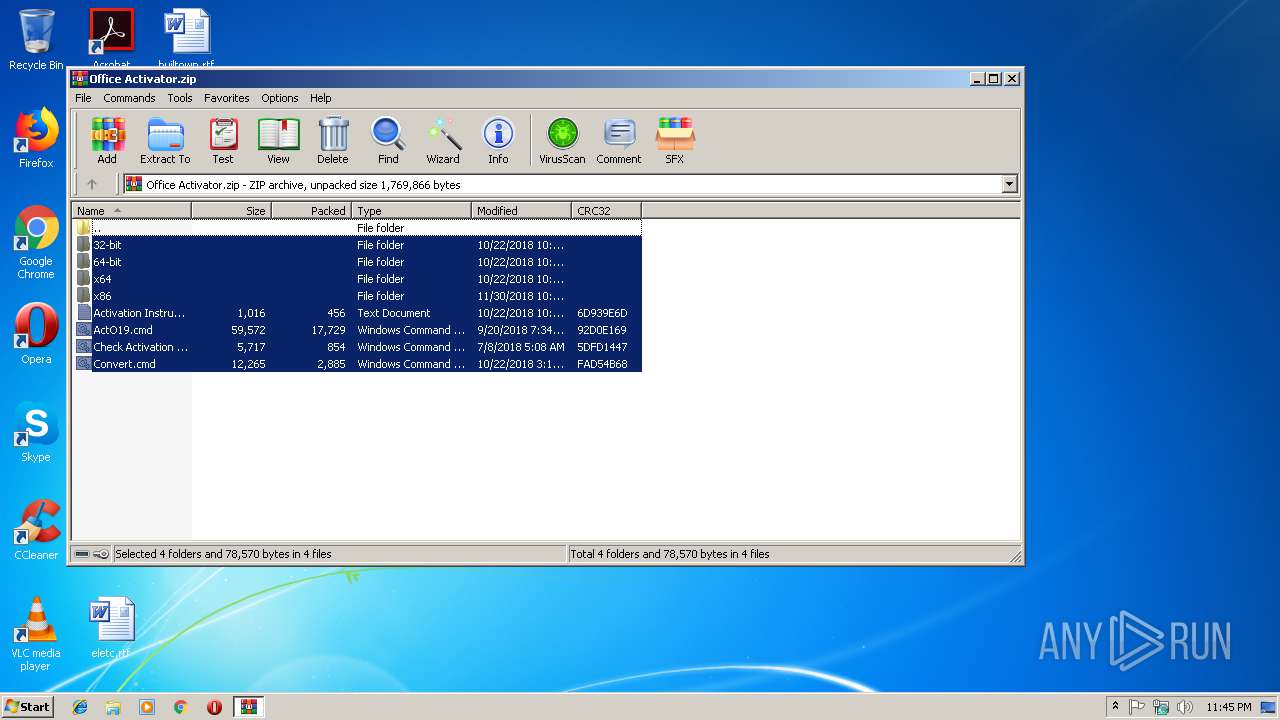Select the Convert.cmd file
This screenshot has width=1280, height=720.
point(357,364)
